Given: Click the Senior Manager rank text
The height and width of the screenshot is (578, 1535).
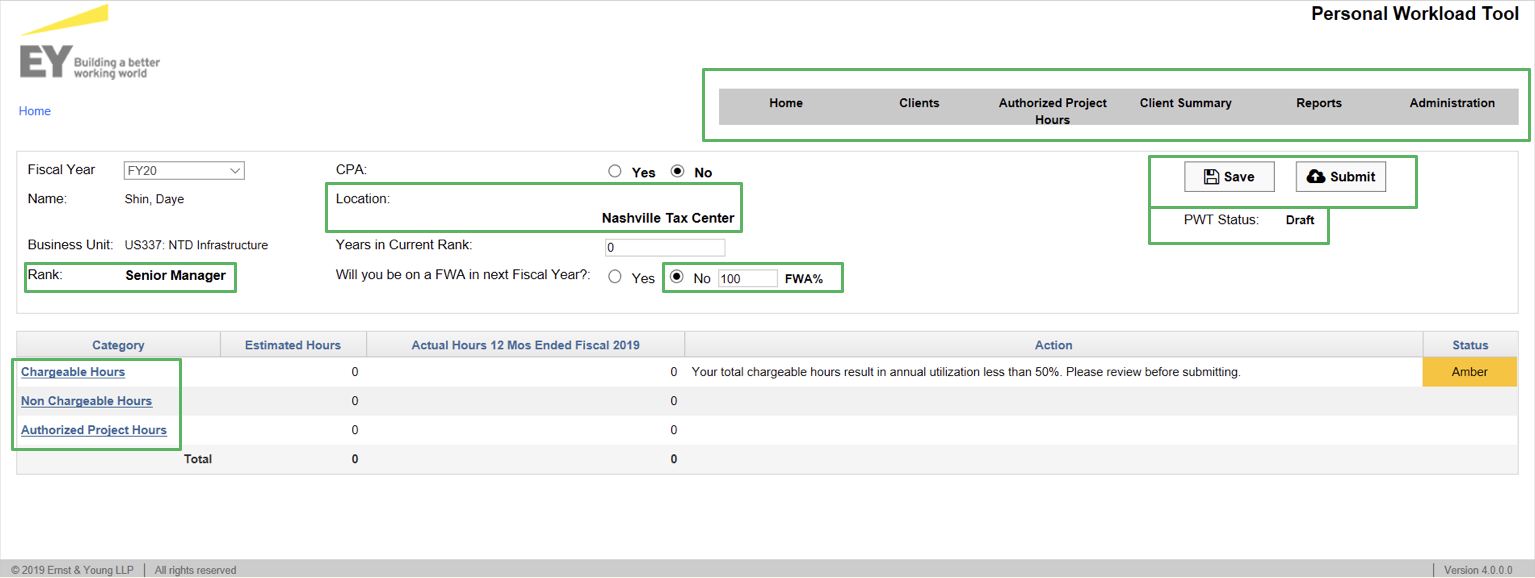Looking at the screenshot, I should pos(175,275).
